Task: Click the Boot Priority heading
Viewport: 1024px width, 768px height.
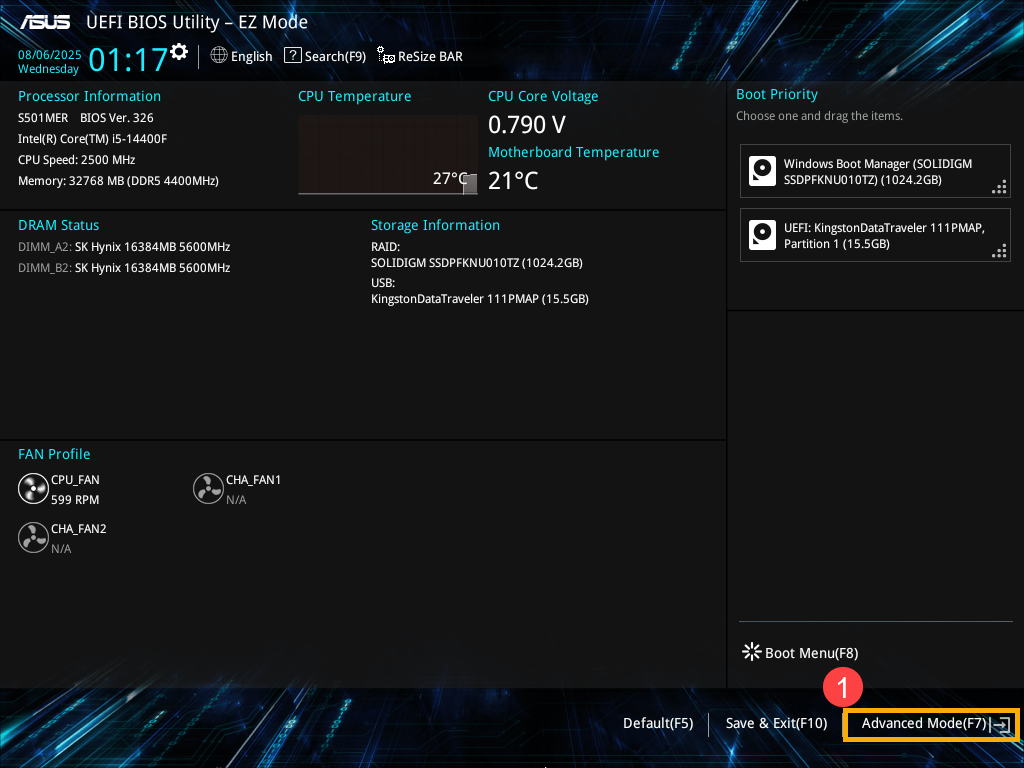Action: click(777, 94)
